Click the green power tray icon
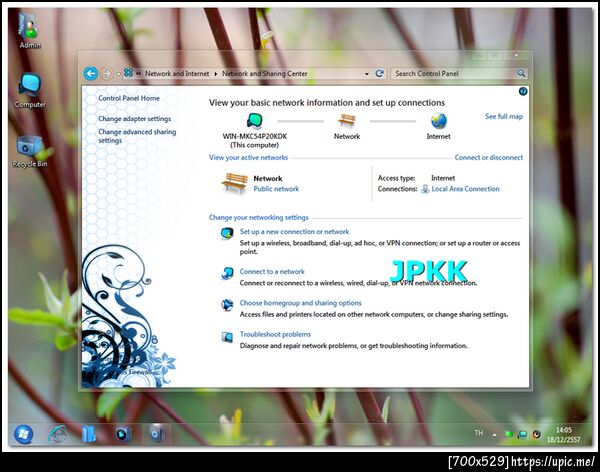600x472 pixels. [x=509, y=434]
